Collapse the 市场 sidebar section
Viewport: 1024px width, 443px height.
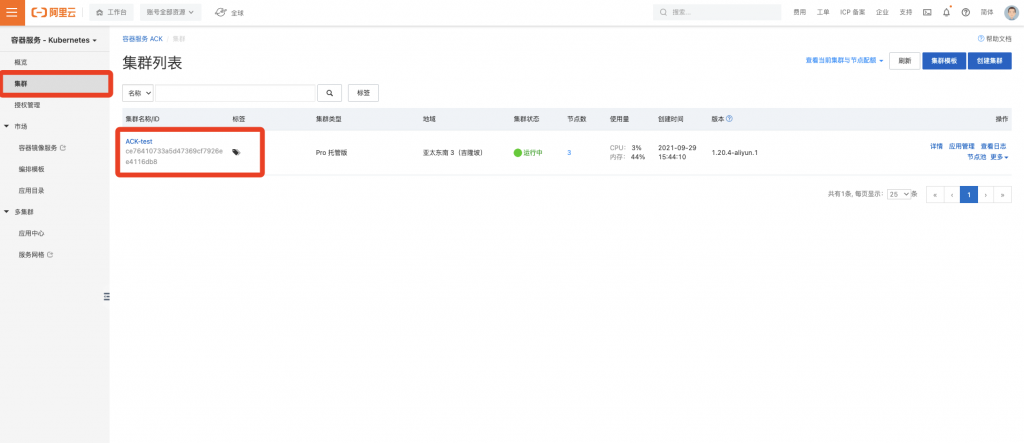click(7, 126)
